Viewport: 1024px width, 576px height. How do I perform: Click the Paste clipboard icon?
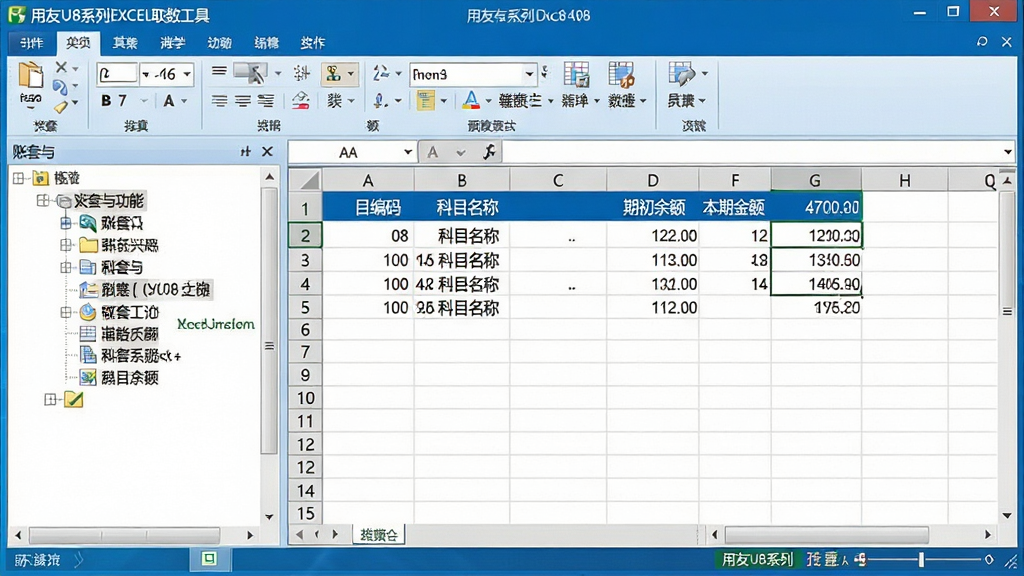[30, 76]
